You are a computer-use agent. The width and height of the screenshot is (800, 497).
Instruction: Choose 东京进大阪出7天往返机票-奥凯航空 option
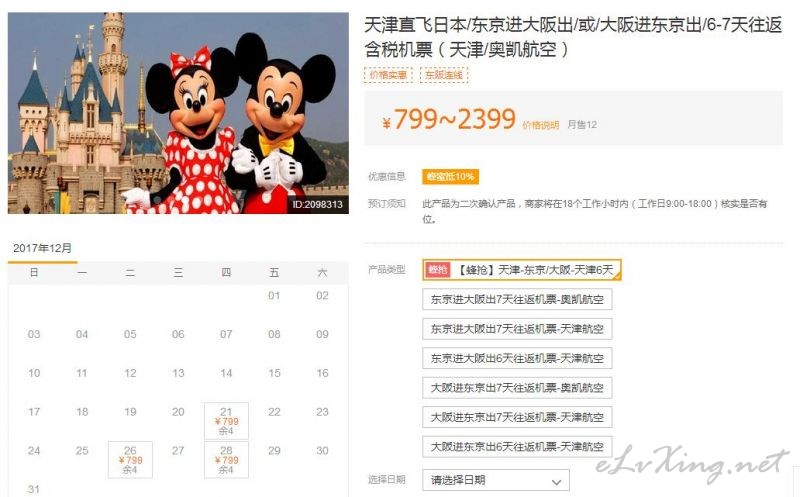tap(517, 300)
